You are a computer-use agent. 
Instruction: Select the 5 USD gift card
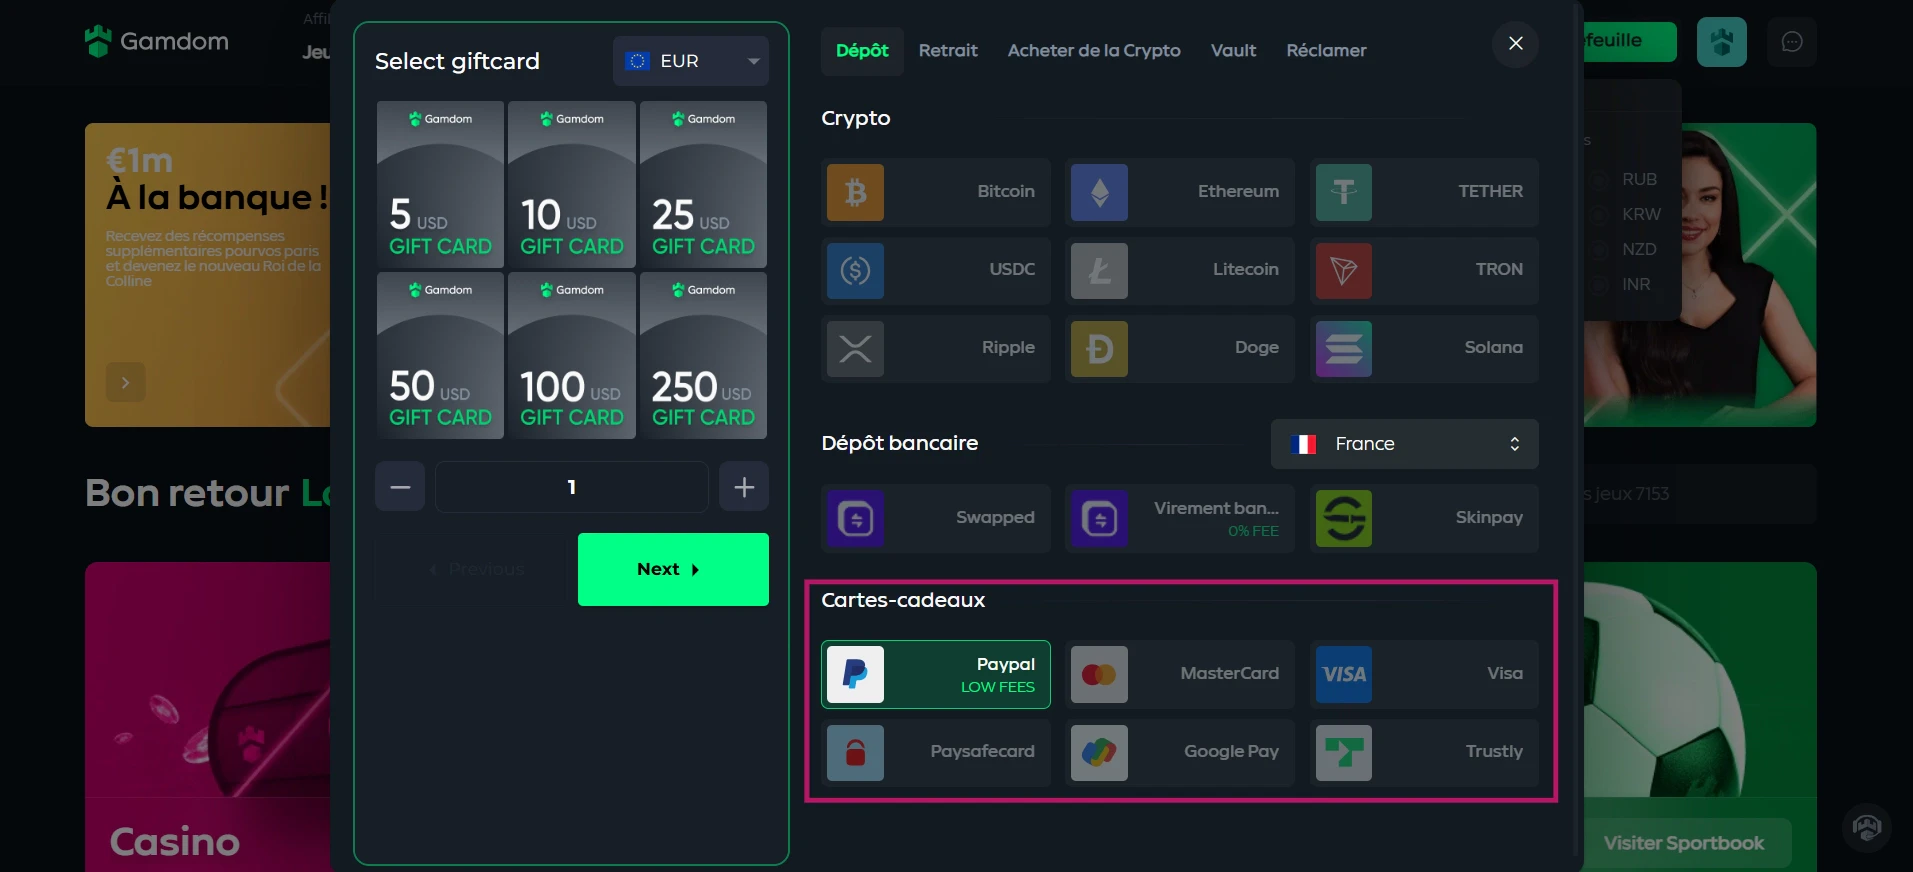click(440, 184)
